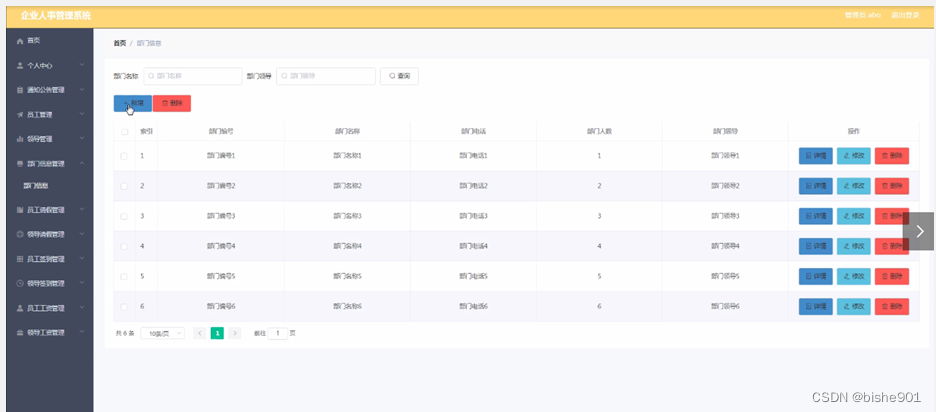This screenshot has height=412, width=936.
Task: Mark the checkbox on row 4
Action: point(124,246)
